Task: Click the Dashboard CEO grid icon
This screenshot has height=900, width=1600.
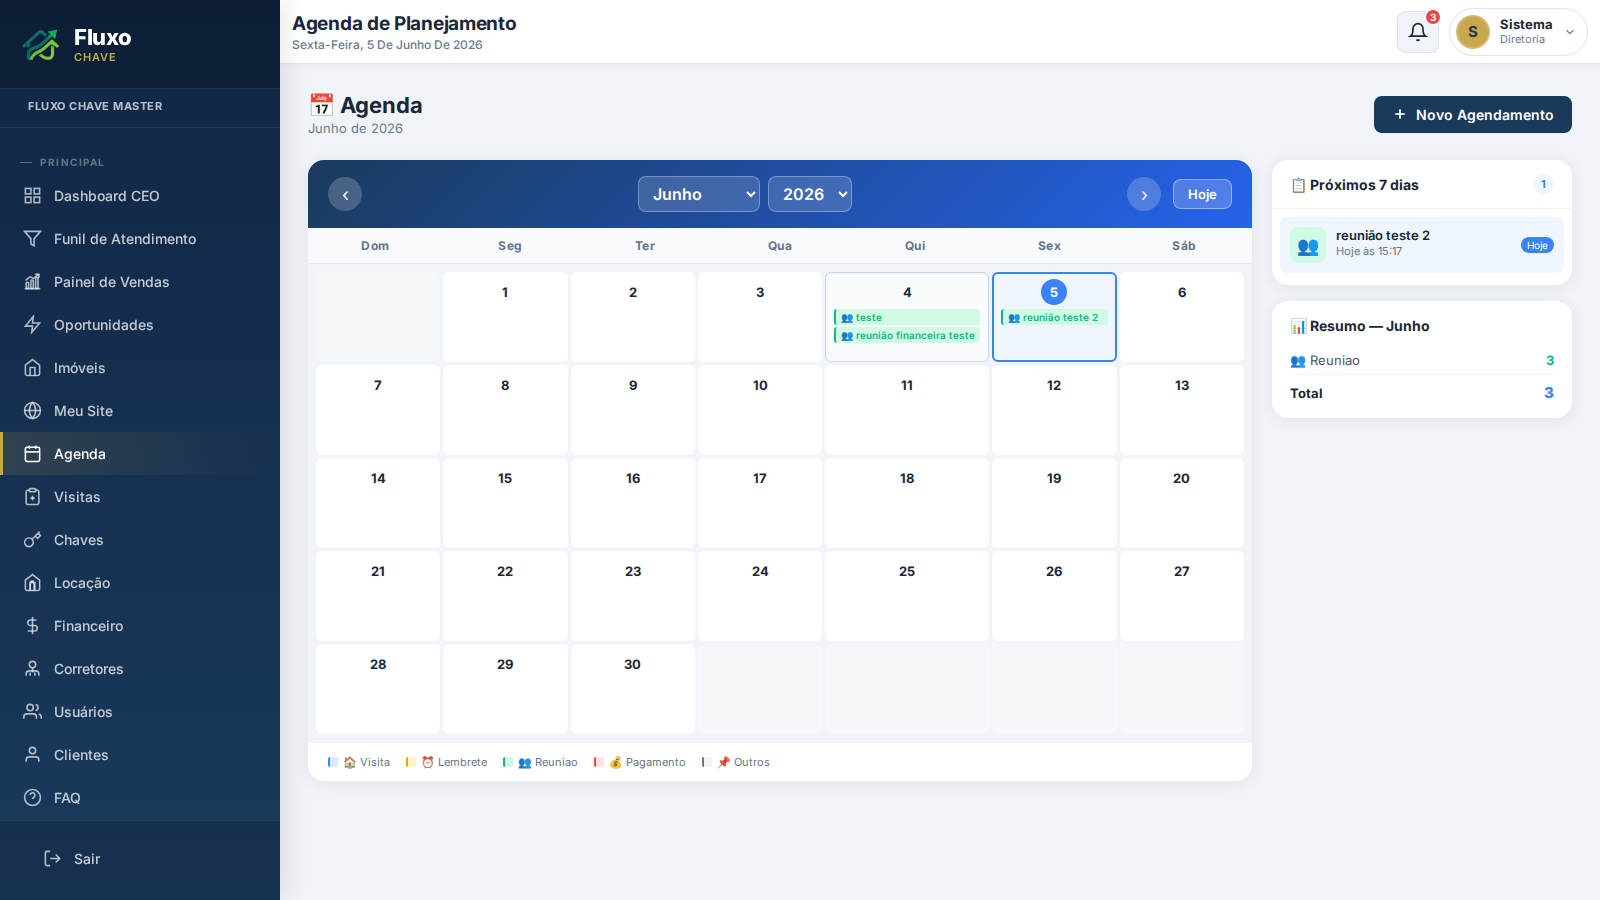Action: 33,196
